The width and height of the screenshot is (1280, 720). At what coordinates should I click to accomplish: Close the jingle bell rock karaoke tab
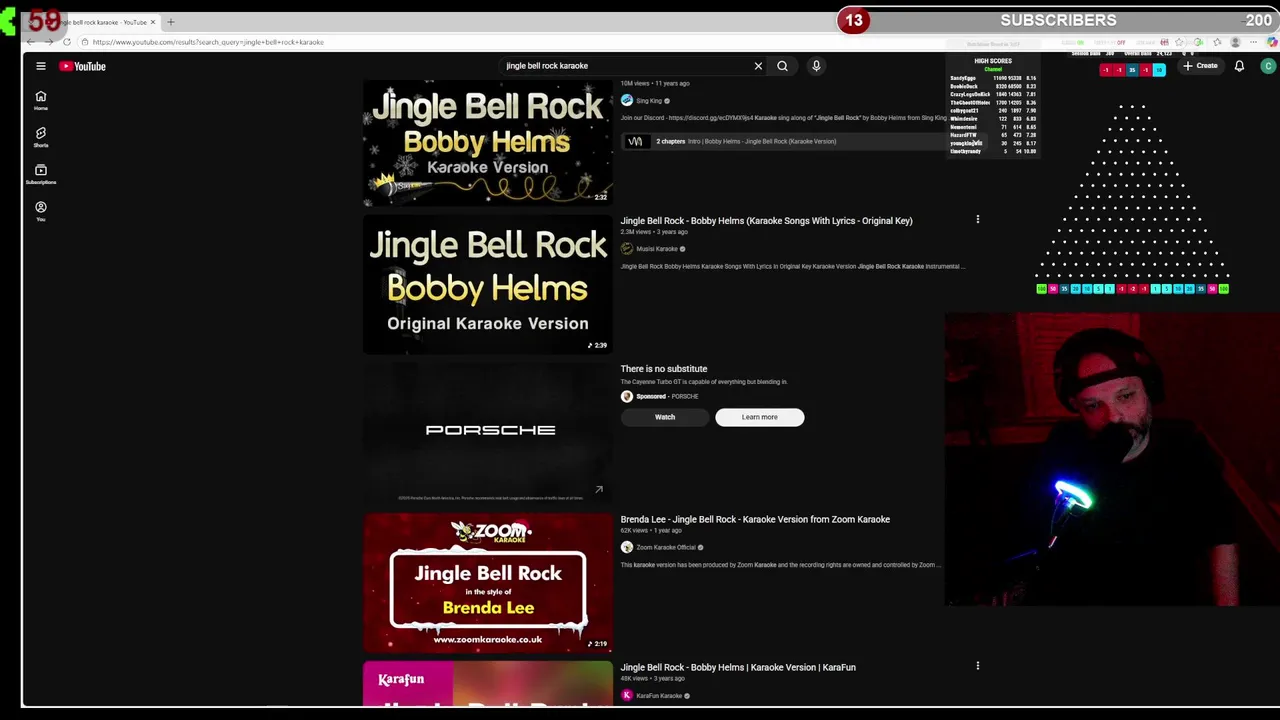(x=153, y=22)
